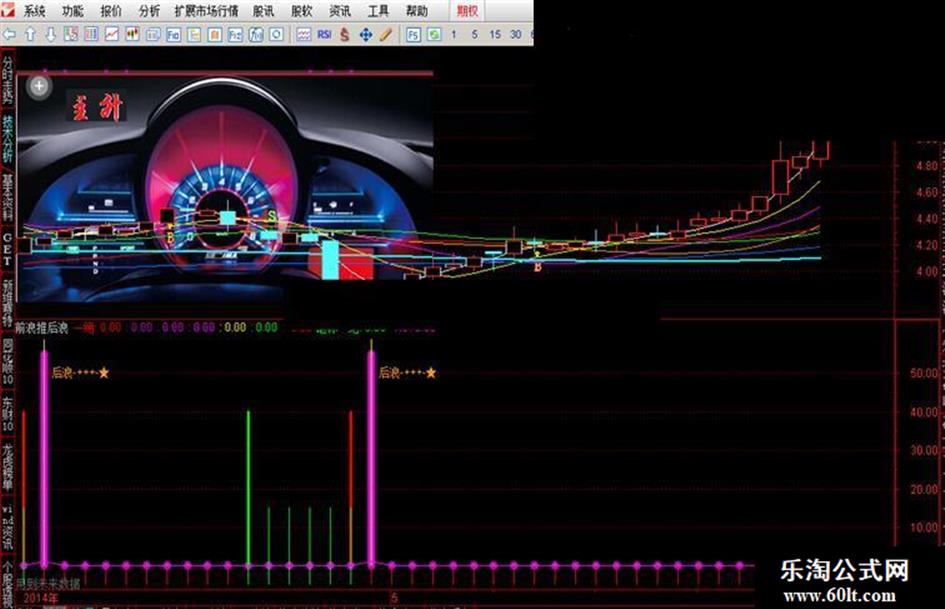
Task: Open the 工具 menu
Action: (378, 11)
